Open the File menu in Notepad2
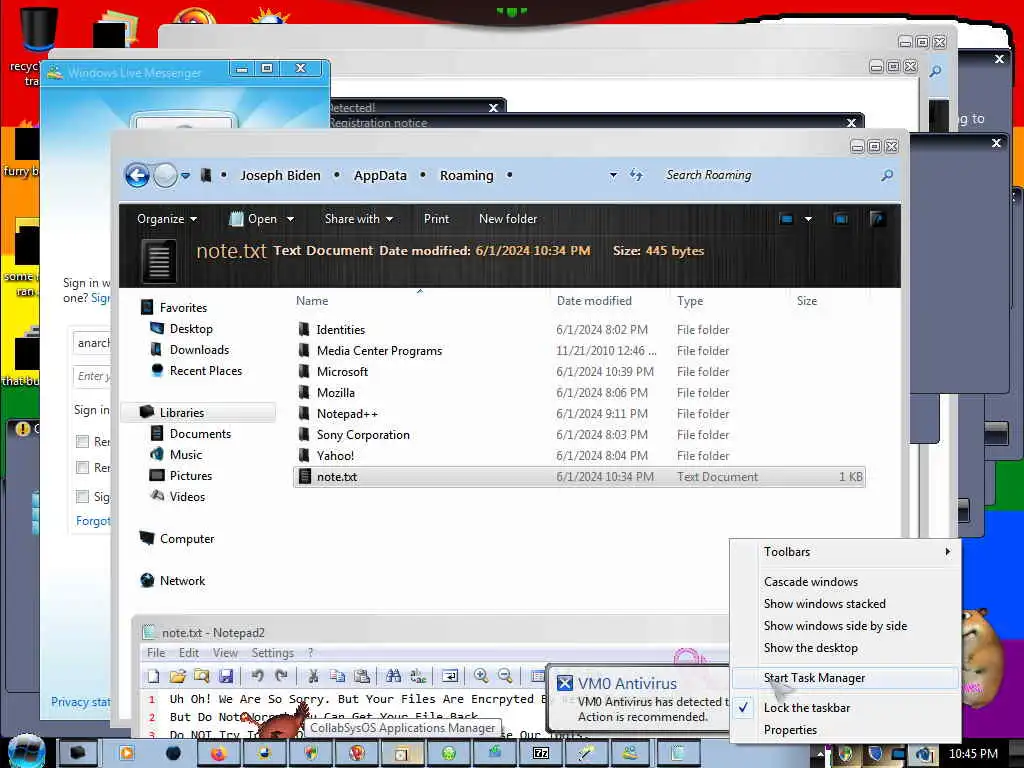This screenshot has width=1024, height=768. coord(156,653)
